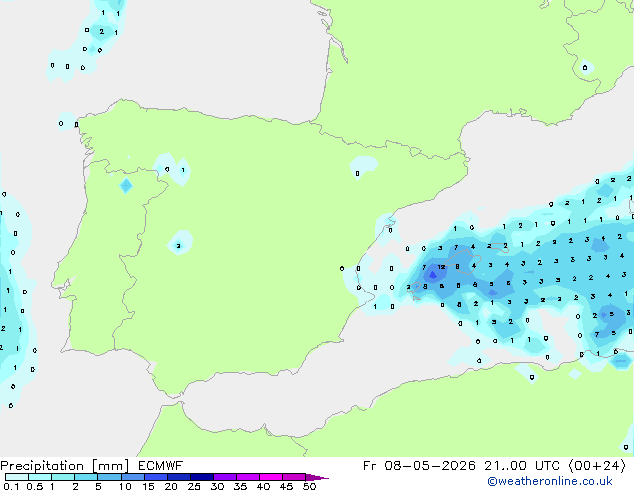This screenshot has height=490, width=634.
Task: Click the 0.1–0.5 mm legend color swatch
Action: tap(17, 477)
